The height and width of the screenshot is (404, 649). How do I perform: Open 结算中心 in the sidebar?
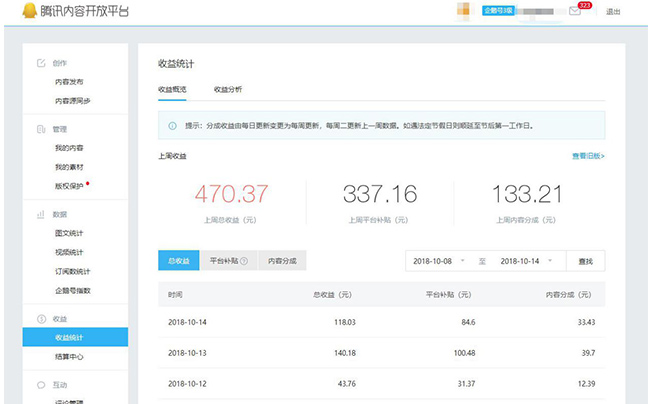69,356
